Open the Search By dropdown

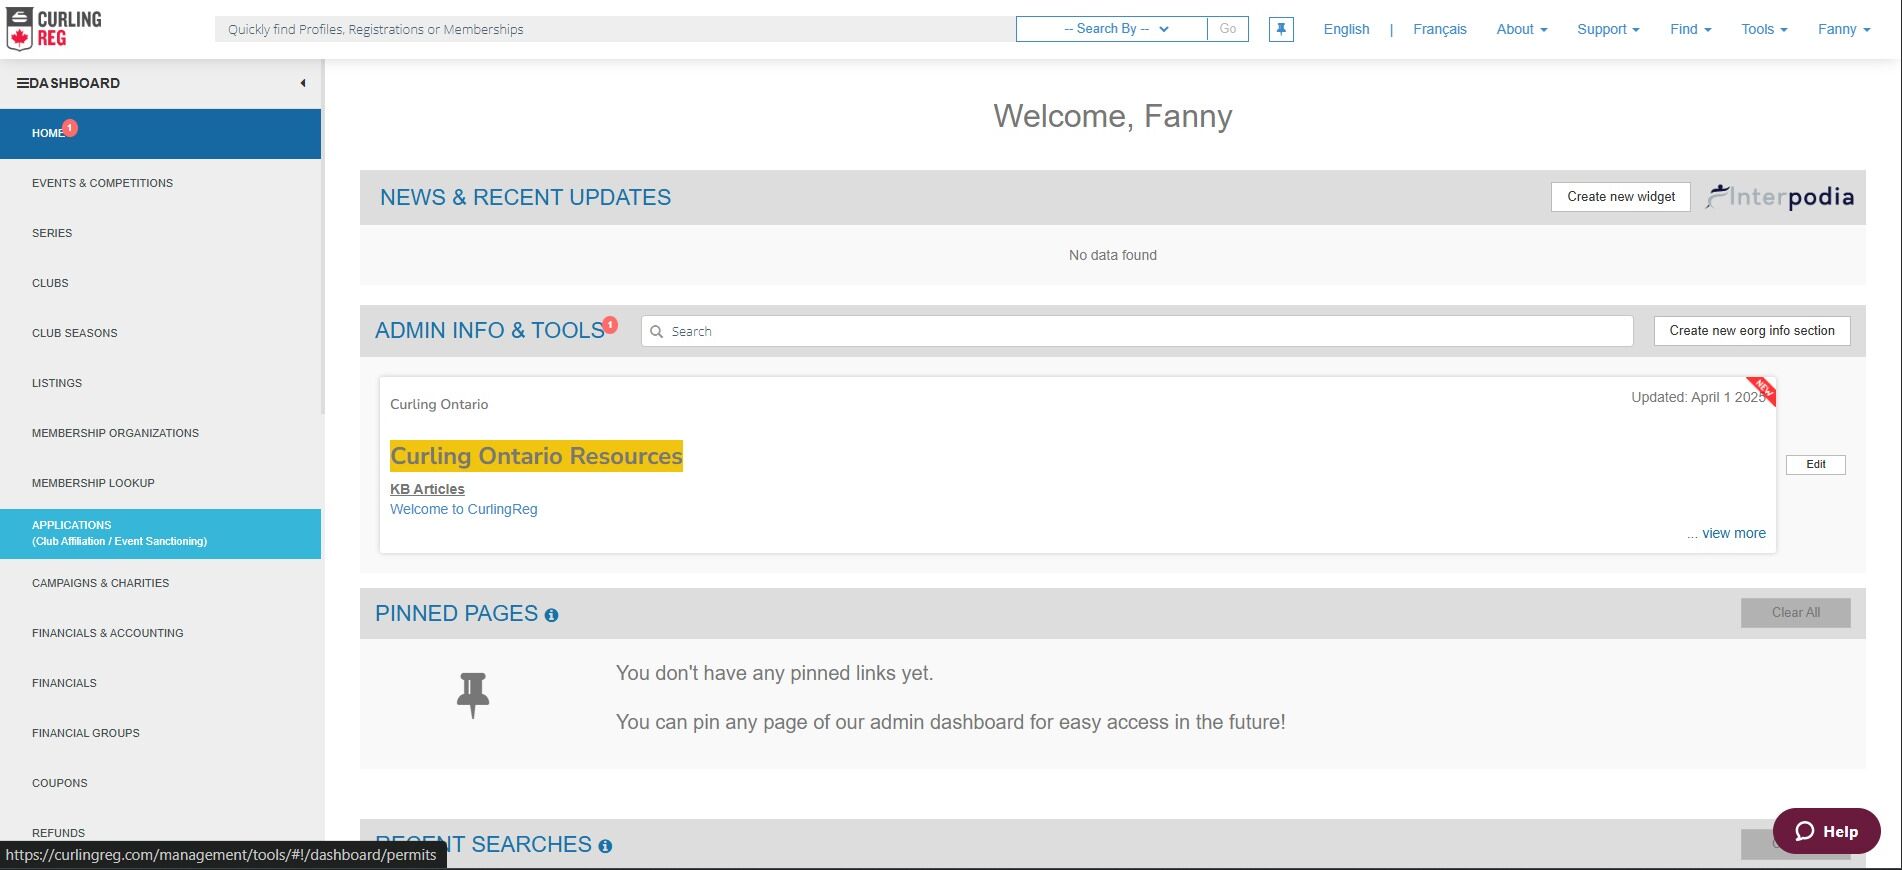point(1112,29)
